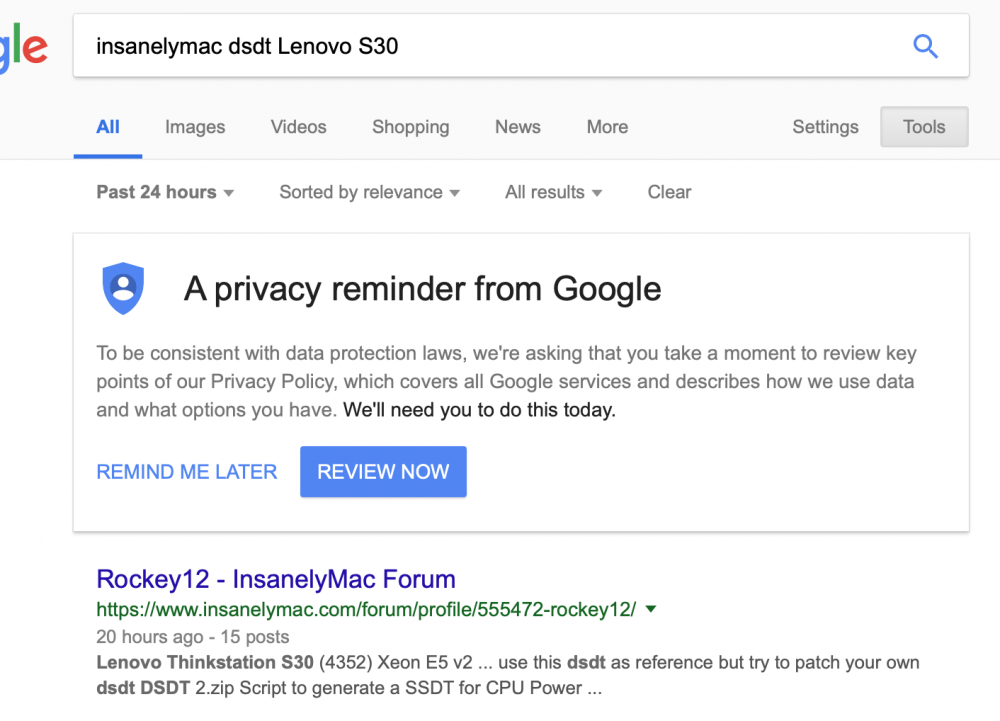The height and width of the screenshot is (721, 1000).
Task: Switch to the All results tab
Action: click(108, 127)
